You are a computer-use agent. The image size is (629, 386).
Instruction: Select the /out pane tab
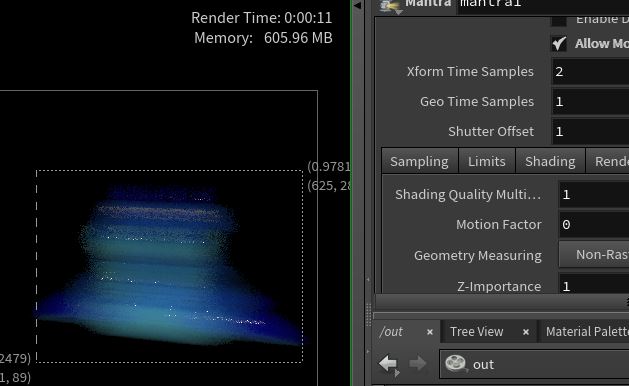pyautogui.click(x=392, y=332)
